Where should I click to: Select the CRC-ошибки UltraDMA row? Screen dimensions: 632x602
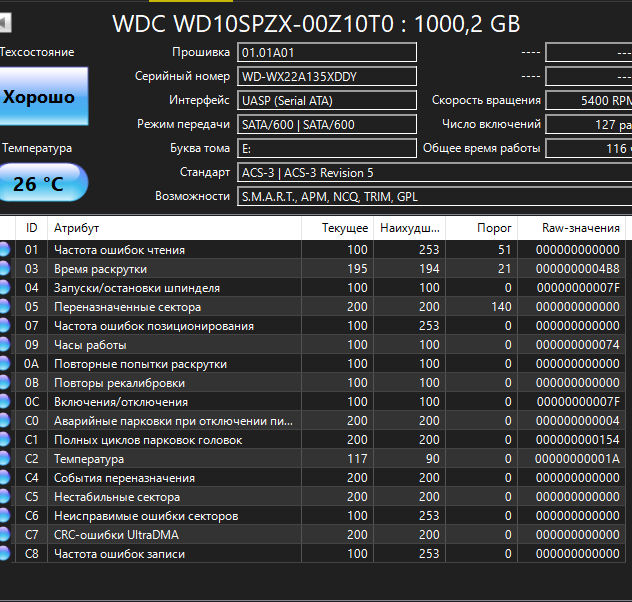313,535
